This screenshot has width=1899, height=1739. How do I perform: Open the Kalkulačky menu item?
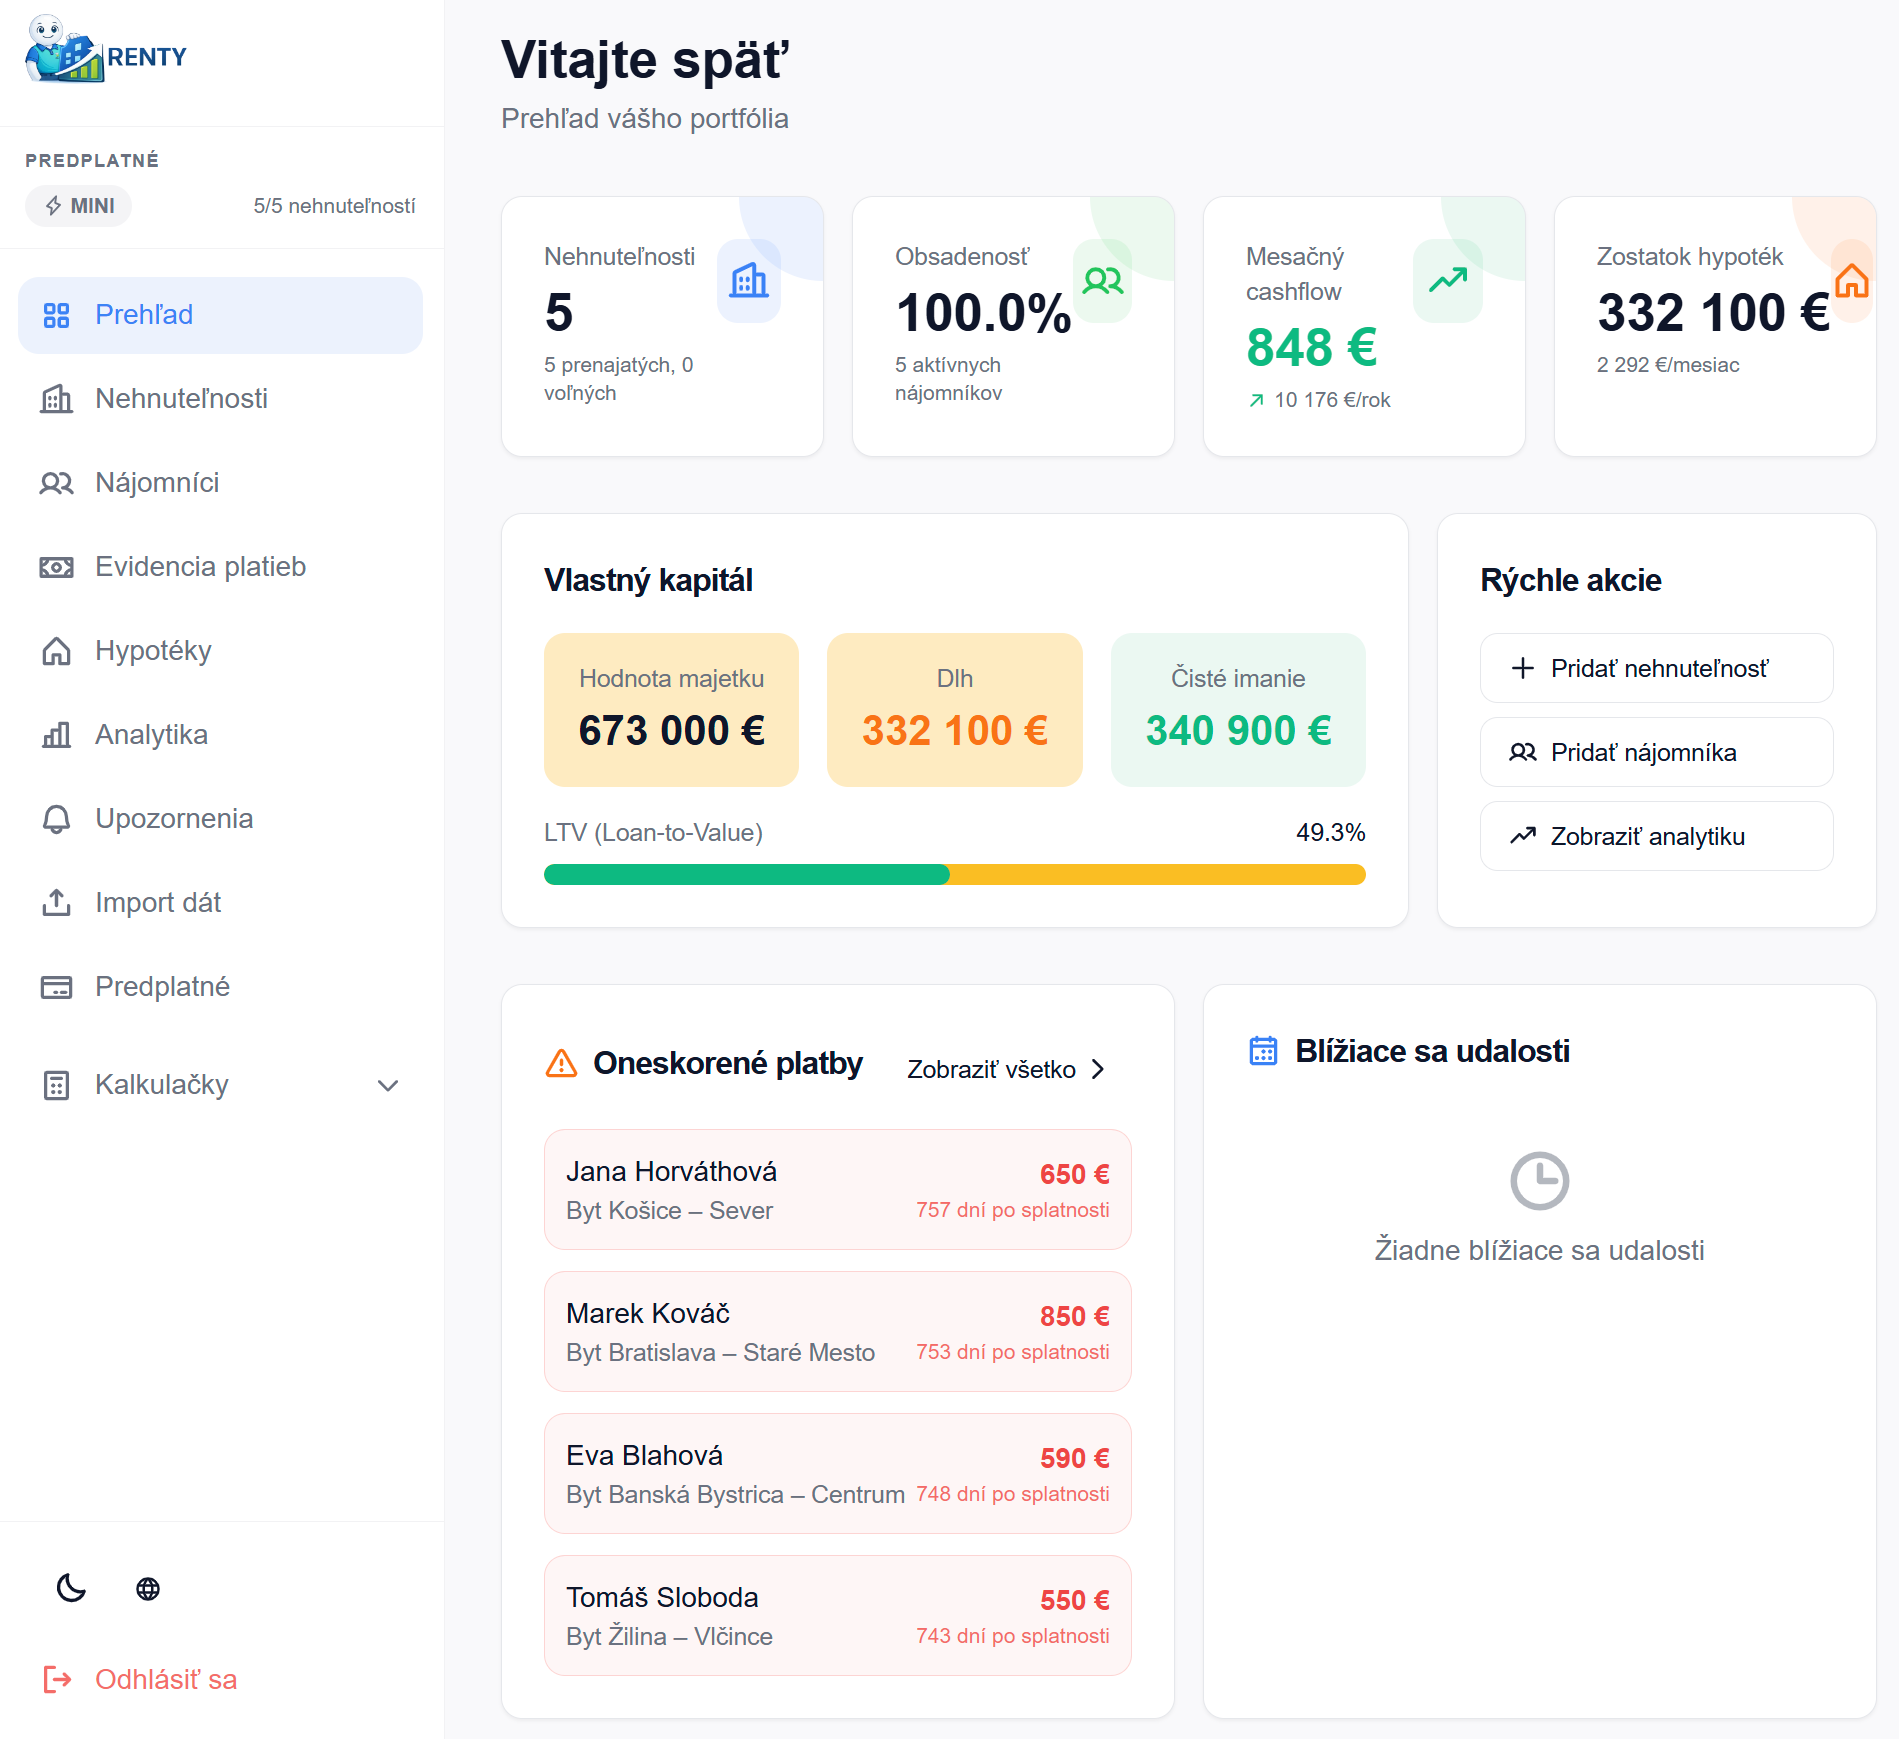162,1085
